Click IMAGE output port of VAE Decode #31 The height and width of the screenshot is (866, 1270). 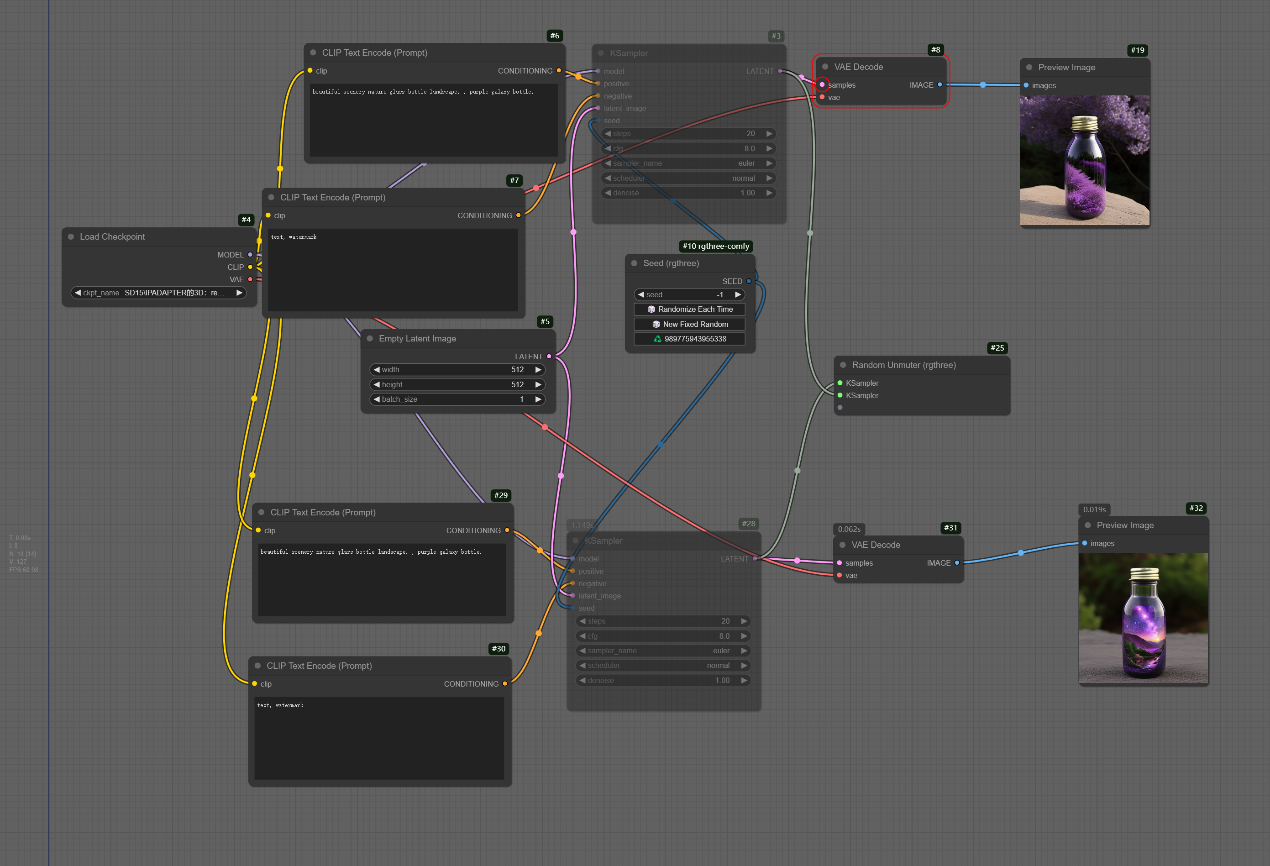(957, 563)
